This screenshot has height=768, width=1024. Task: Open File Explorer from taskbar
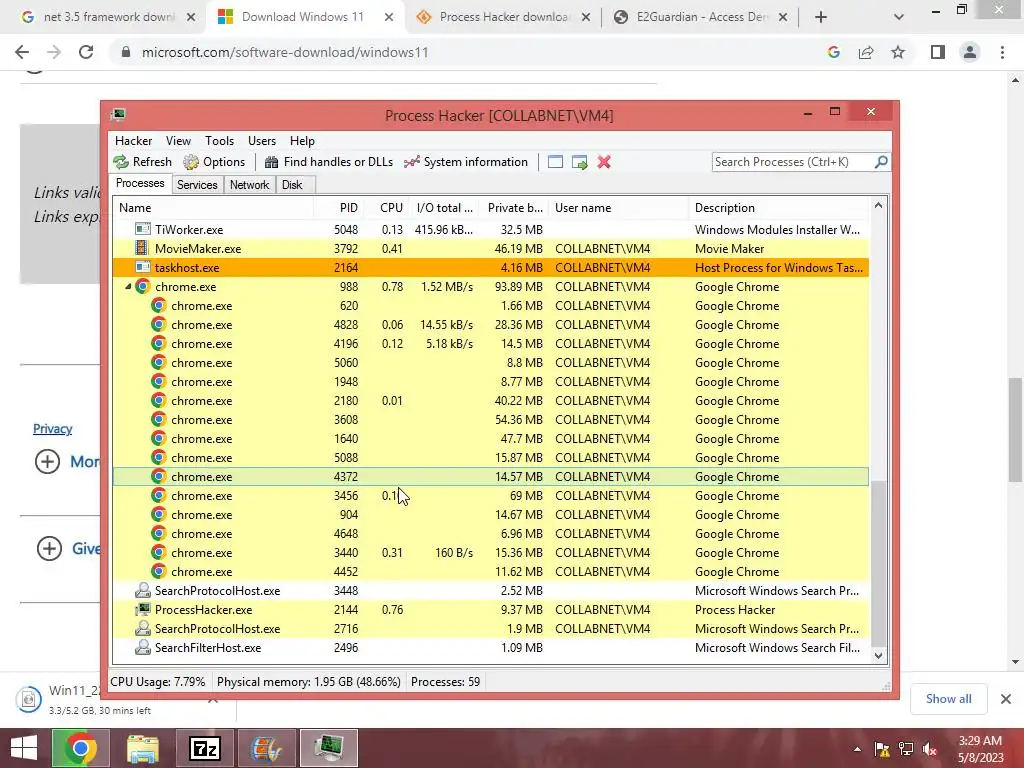click(142, 748)
